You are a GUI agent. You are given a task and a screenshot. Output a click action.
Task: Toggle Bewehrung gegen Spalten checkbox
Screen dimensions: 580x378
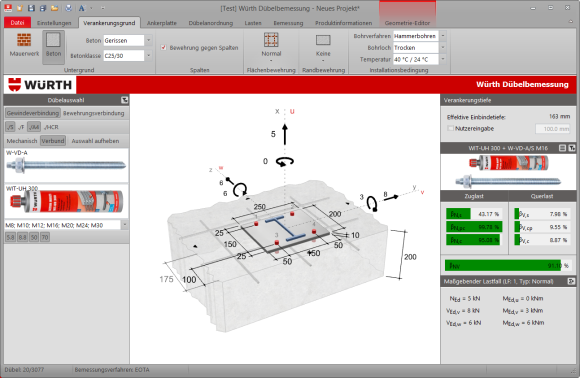point(163,48)
